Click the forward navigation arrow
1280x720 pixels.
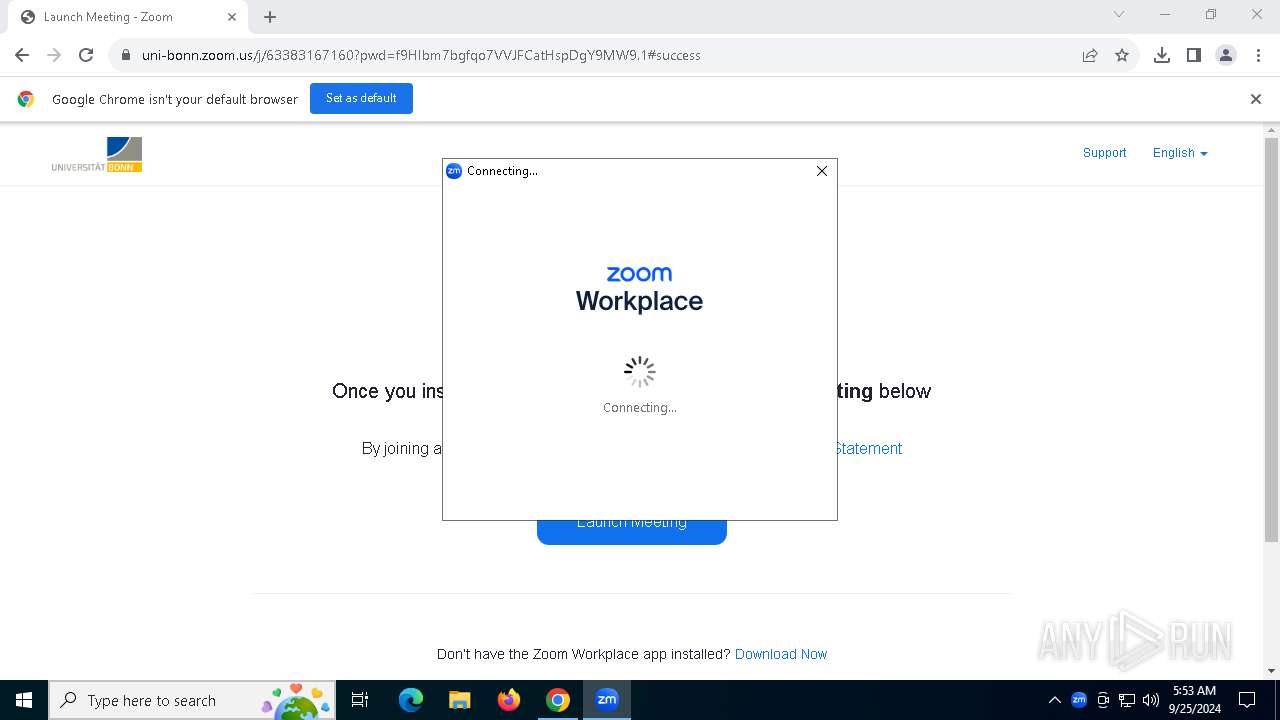(x=54, y=55)
